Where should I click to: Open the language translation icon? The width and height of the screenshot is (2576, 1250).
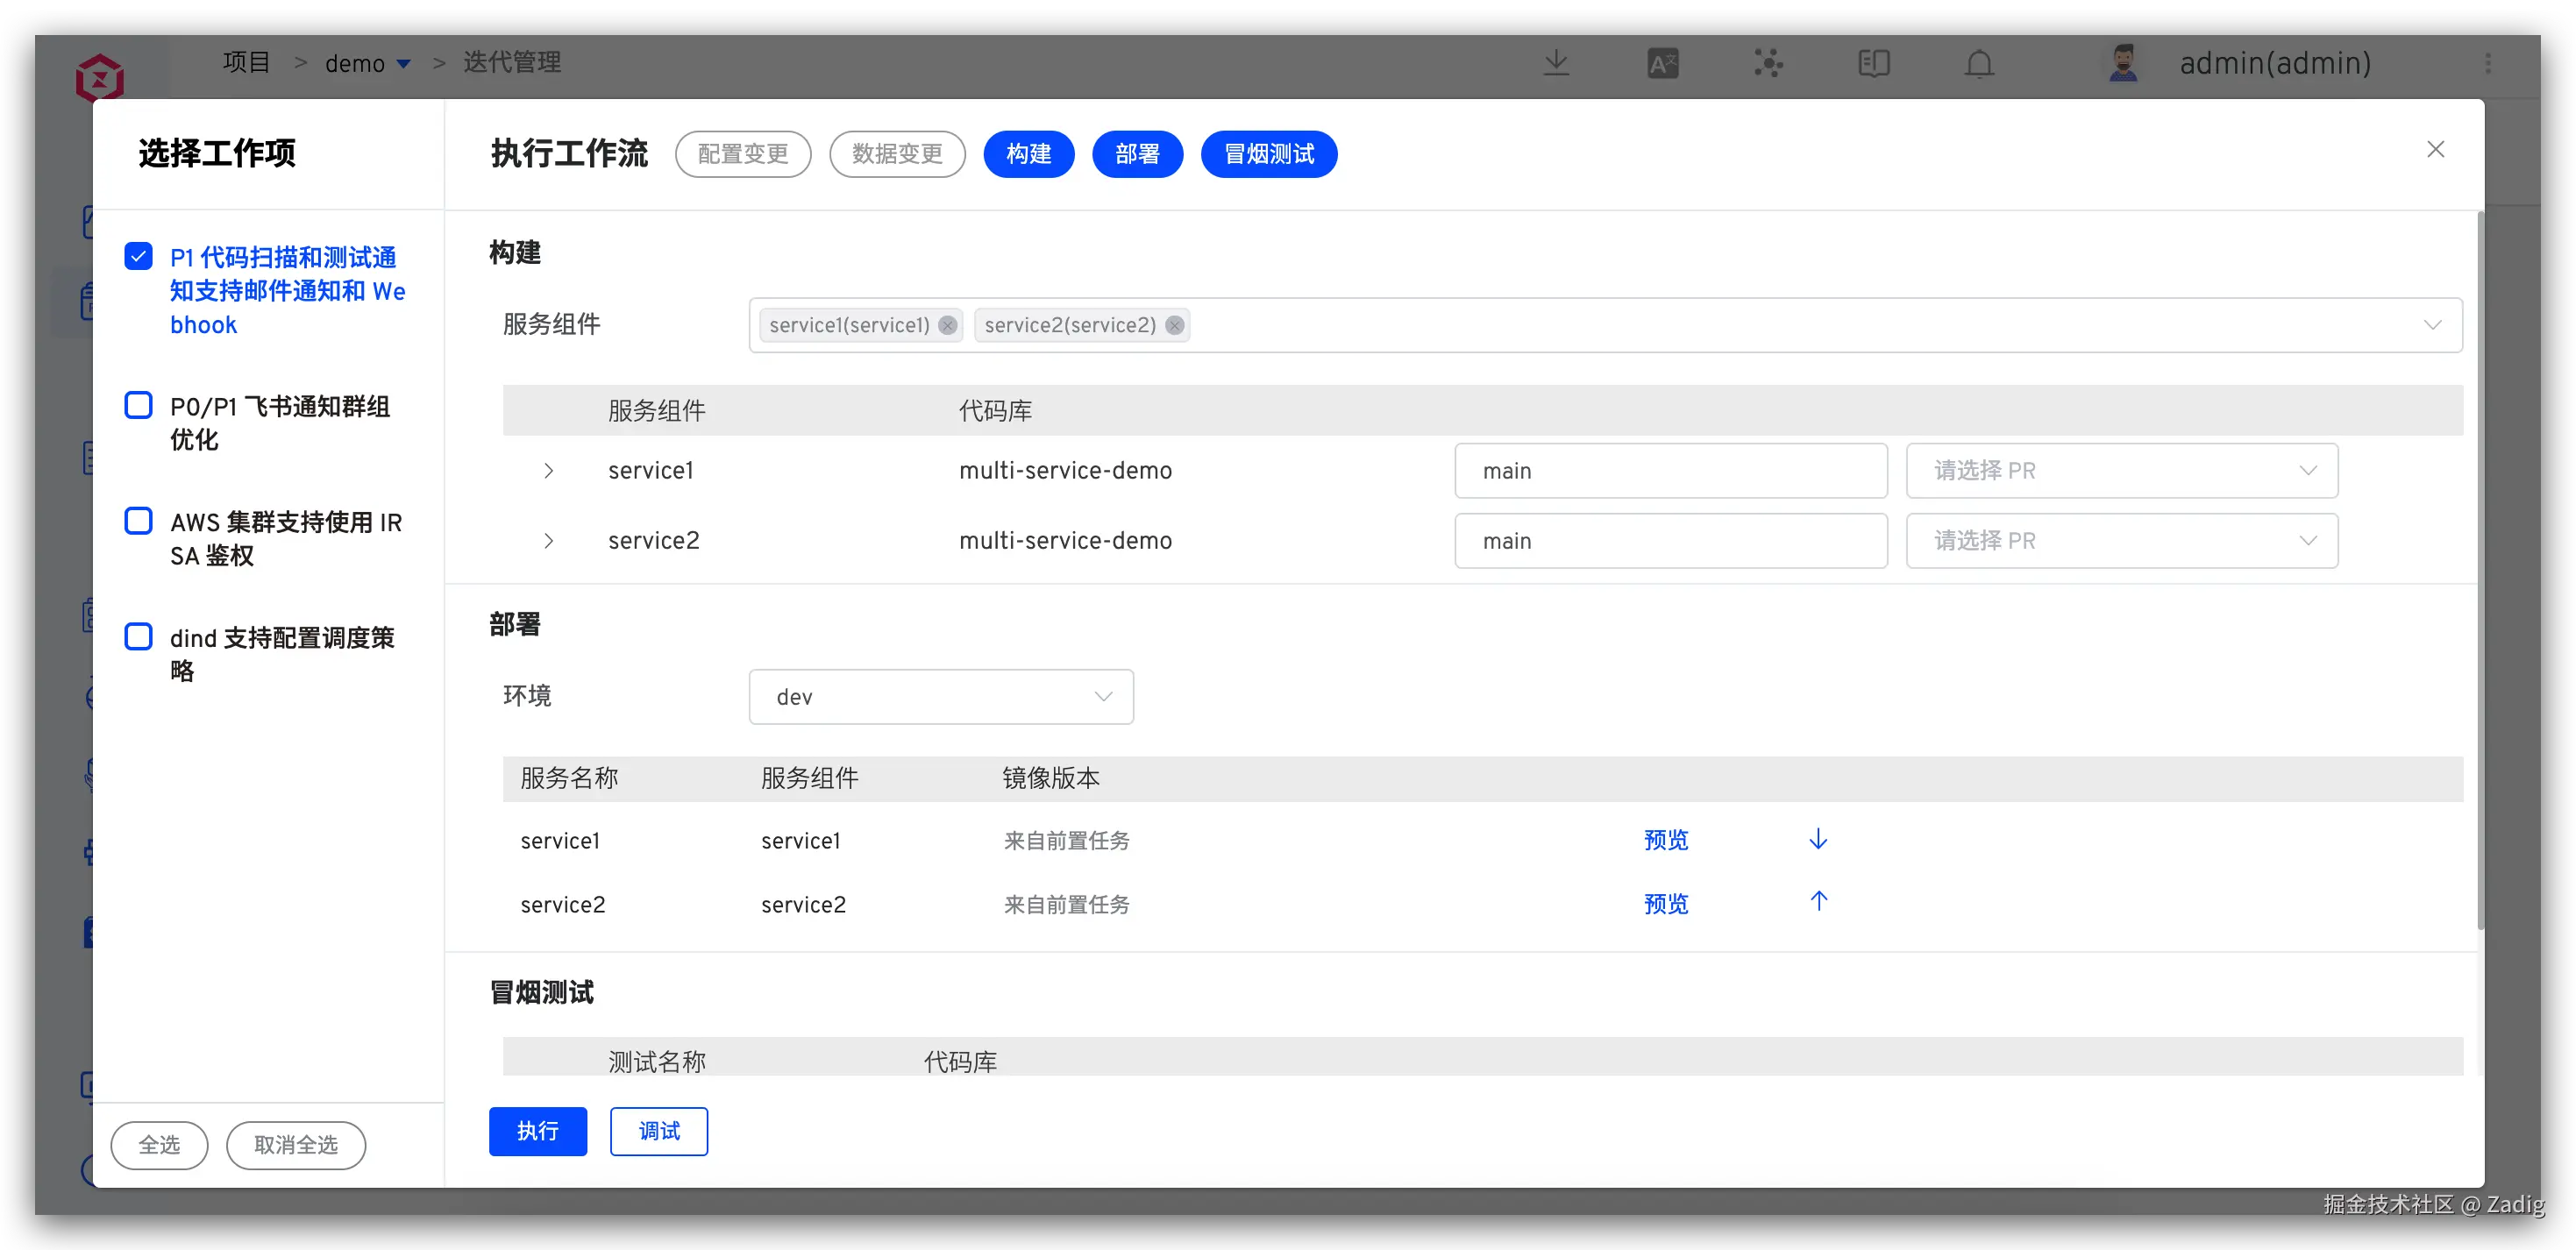point(1662,63)
